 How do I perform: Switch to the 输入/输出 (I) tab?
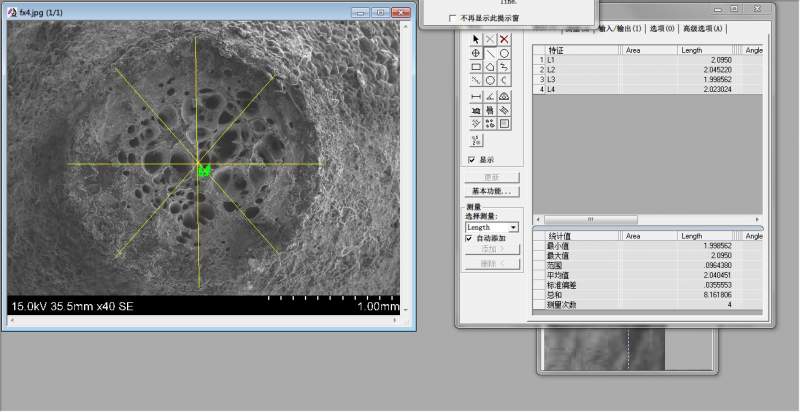619,29
